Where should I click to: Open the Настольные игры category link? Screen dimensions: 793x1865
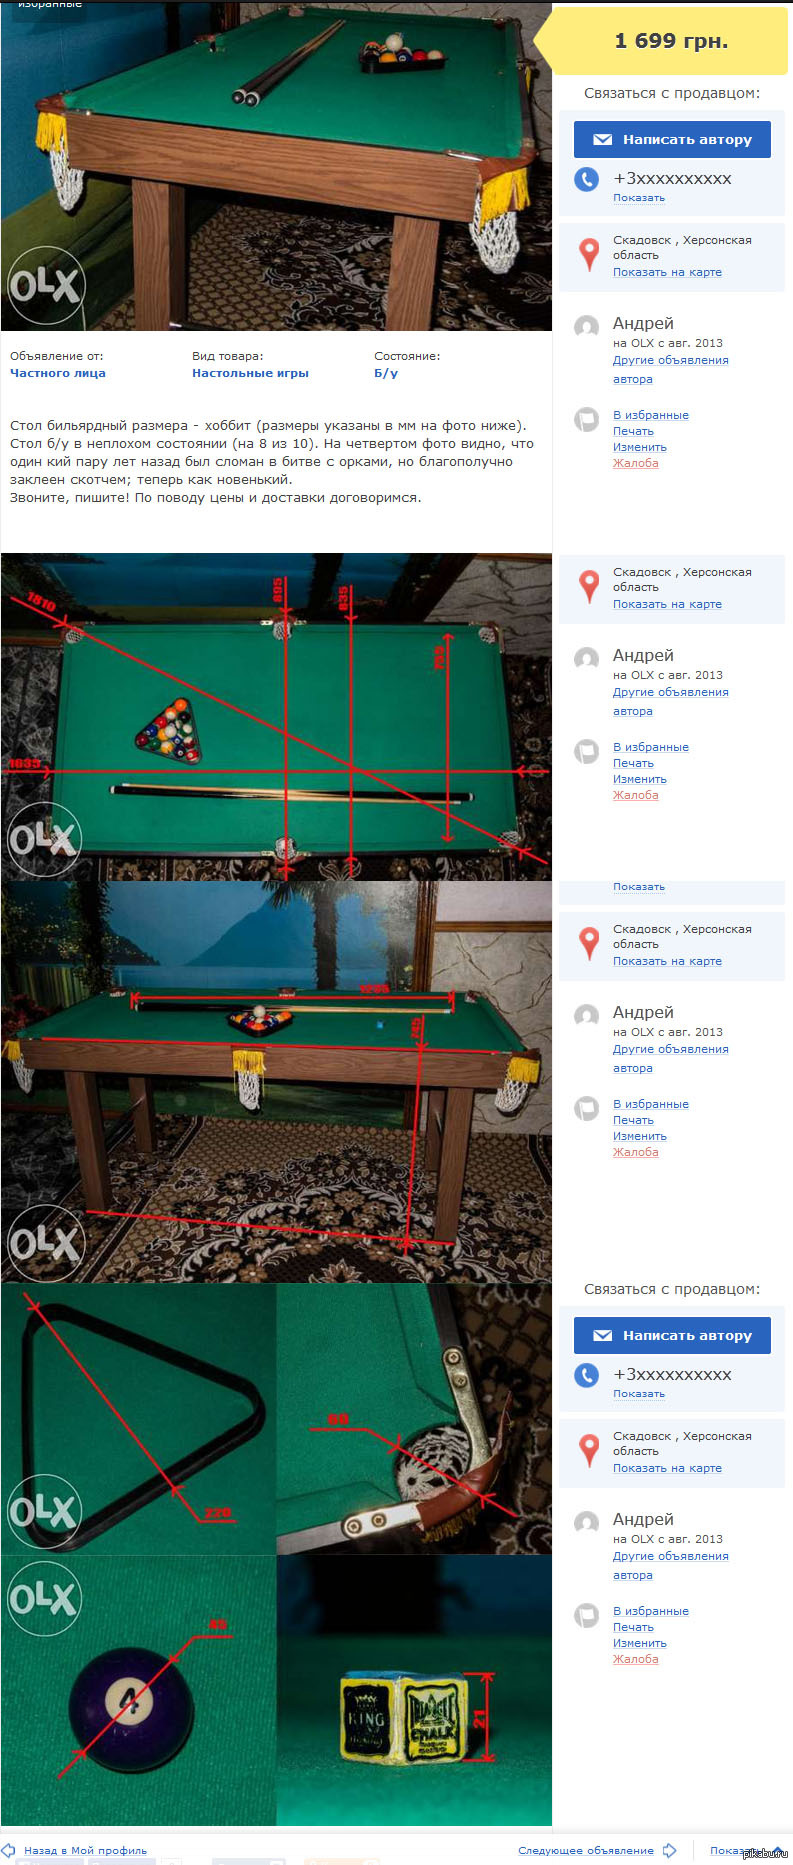[250, 373]
